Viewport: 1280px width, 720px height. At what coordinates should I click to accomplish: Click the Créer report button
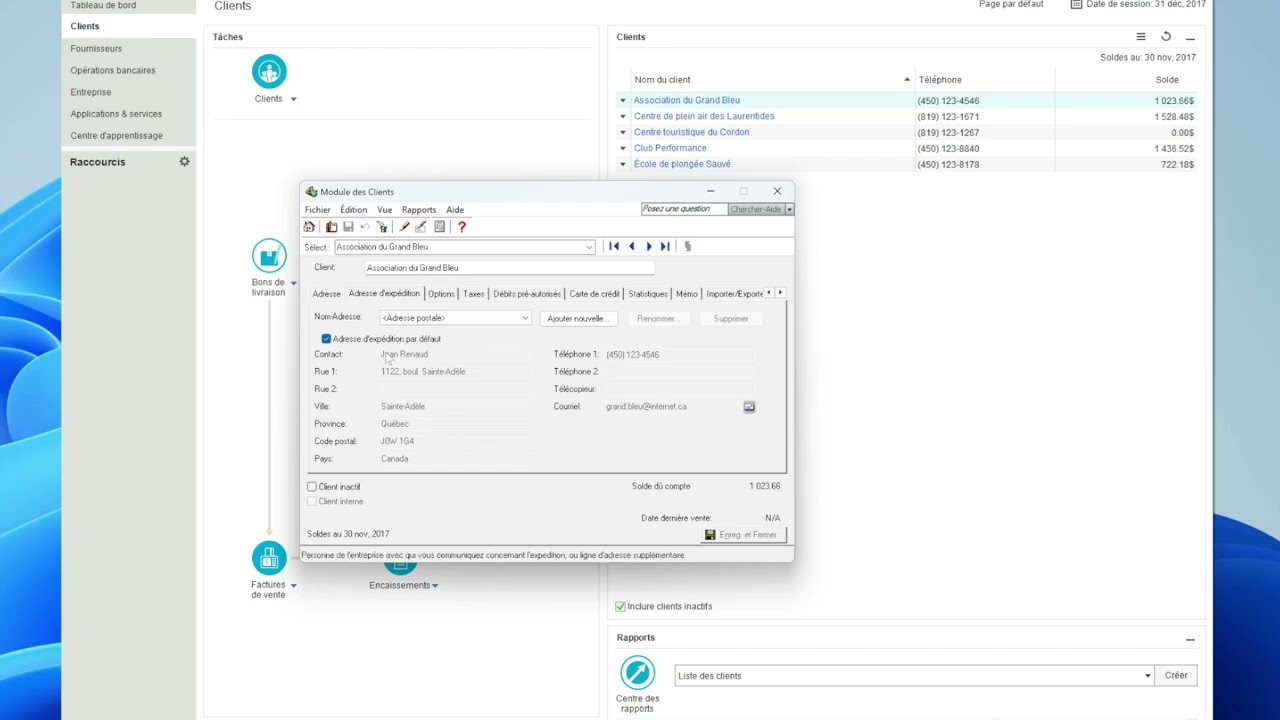pos(1176,676)
